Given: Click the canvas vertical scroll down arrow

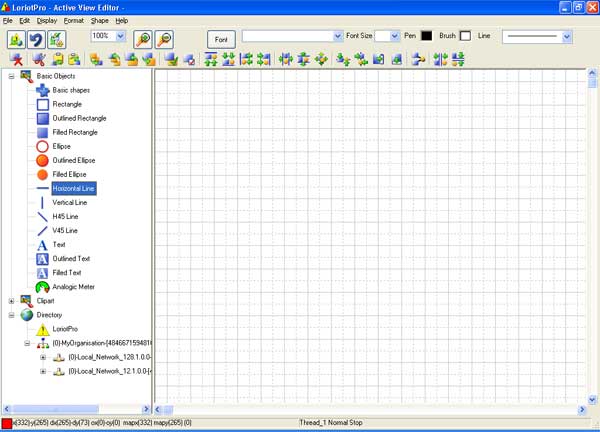Looking at the screenshot, I should pyautogui.click(x=592, y=400).
